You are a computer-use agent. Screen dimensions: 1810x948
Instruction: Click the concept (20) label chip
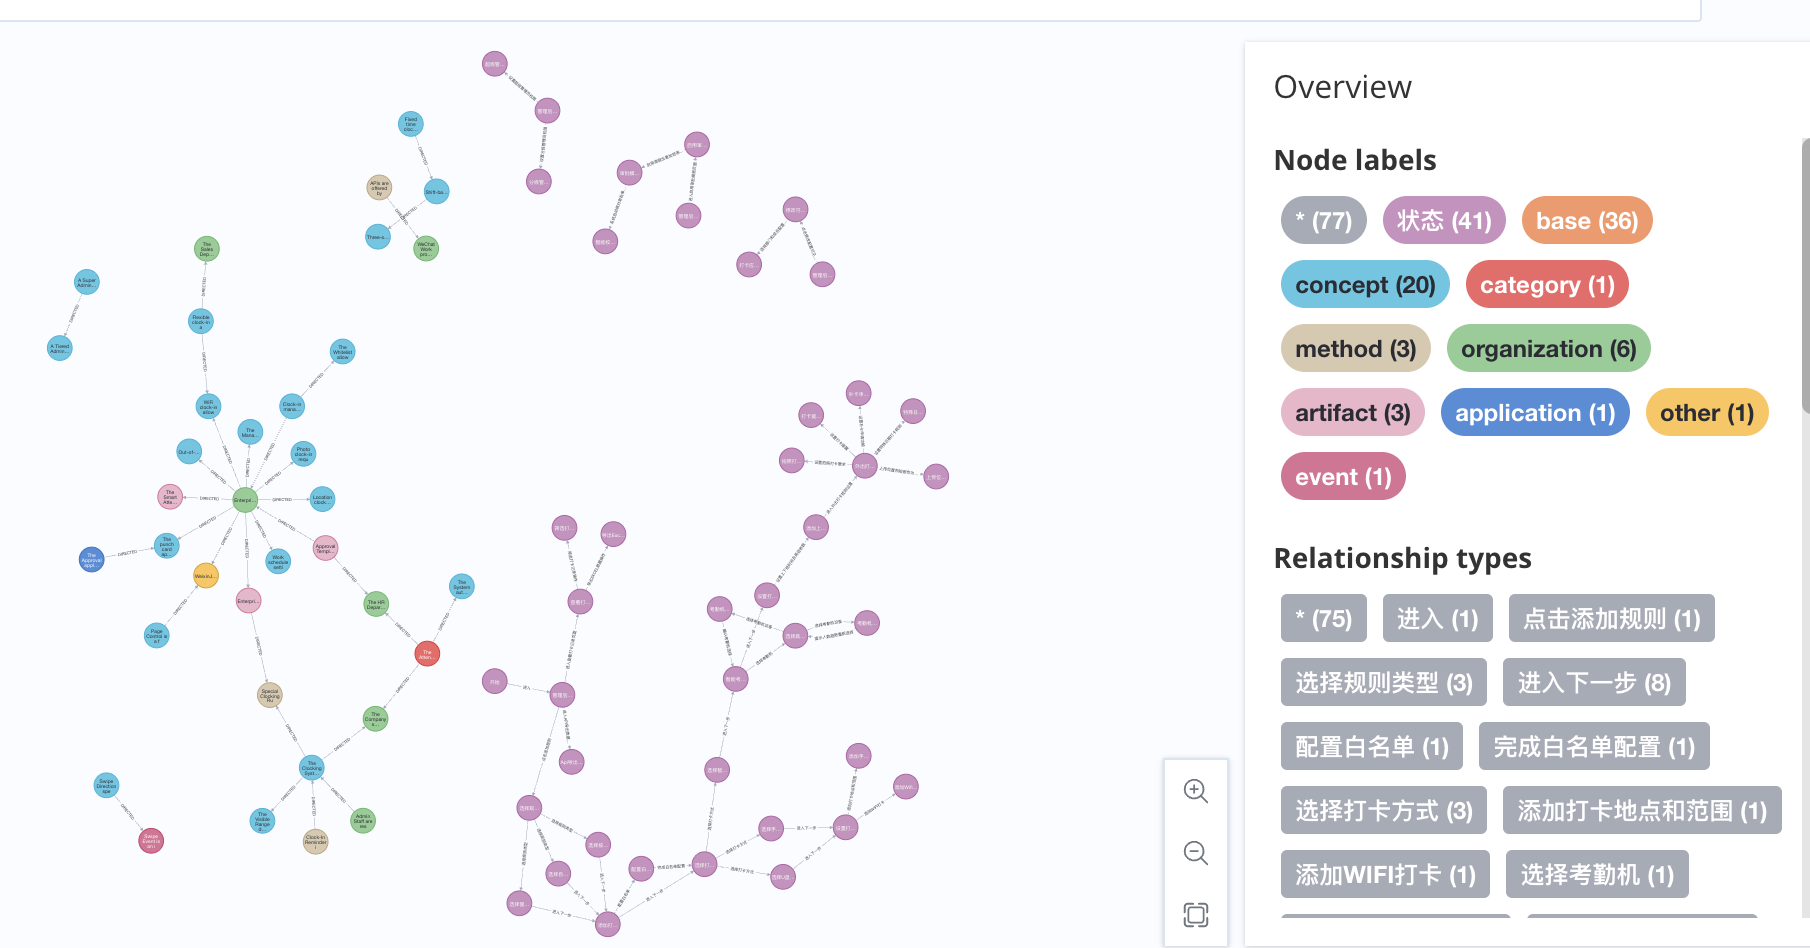point(1364,285)
